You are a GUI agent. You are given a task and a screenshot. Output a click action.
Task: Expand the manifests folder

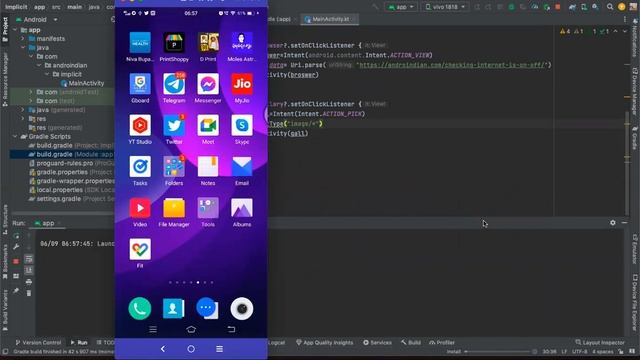[x=23, y=39]
